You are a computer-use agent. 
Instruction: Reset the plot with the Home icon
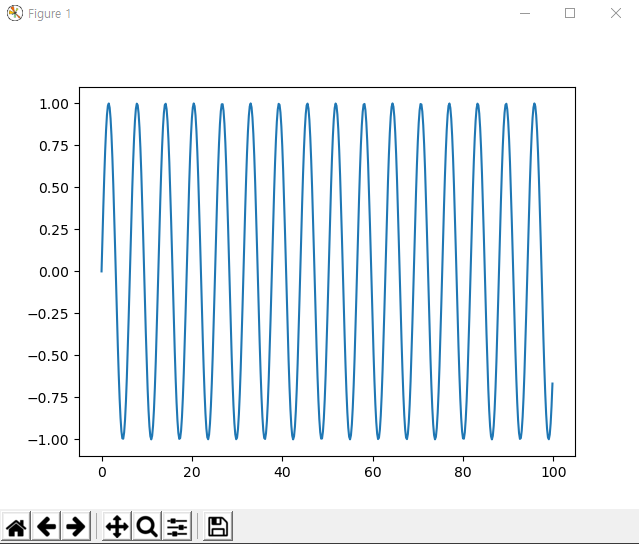point(16,527)
